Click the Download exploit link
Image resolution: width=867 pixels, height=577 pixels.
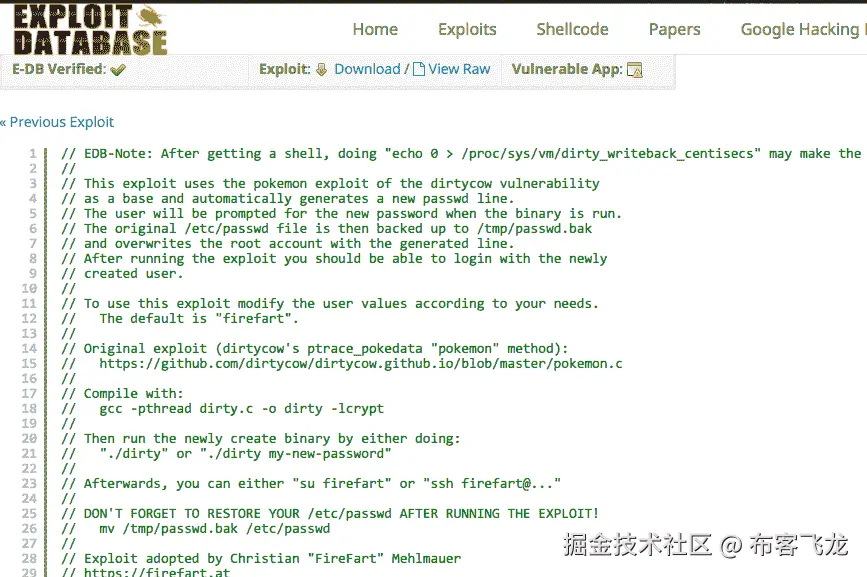click(x=367, y=69)
